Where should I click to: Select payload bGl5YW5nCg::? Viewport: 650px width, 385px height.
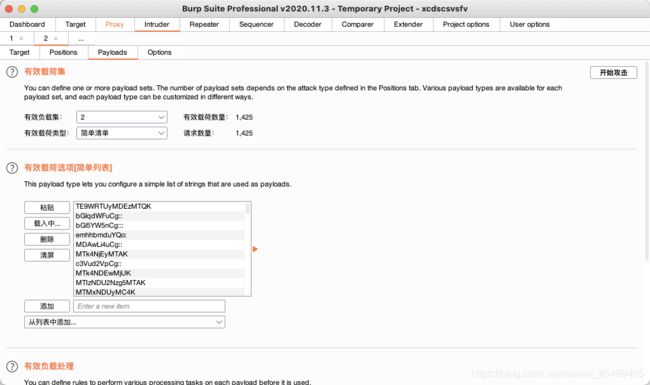[x=160, y=225]
